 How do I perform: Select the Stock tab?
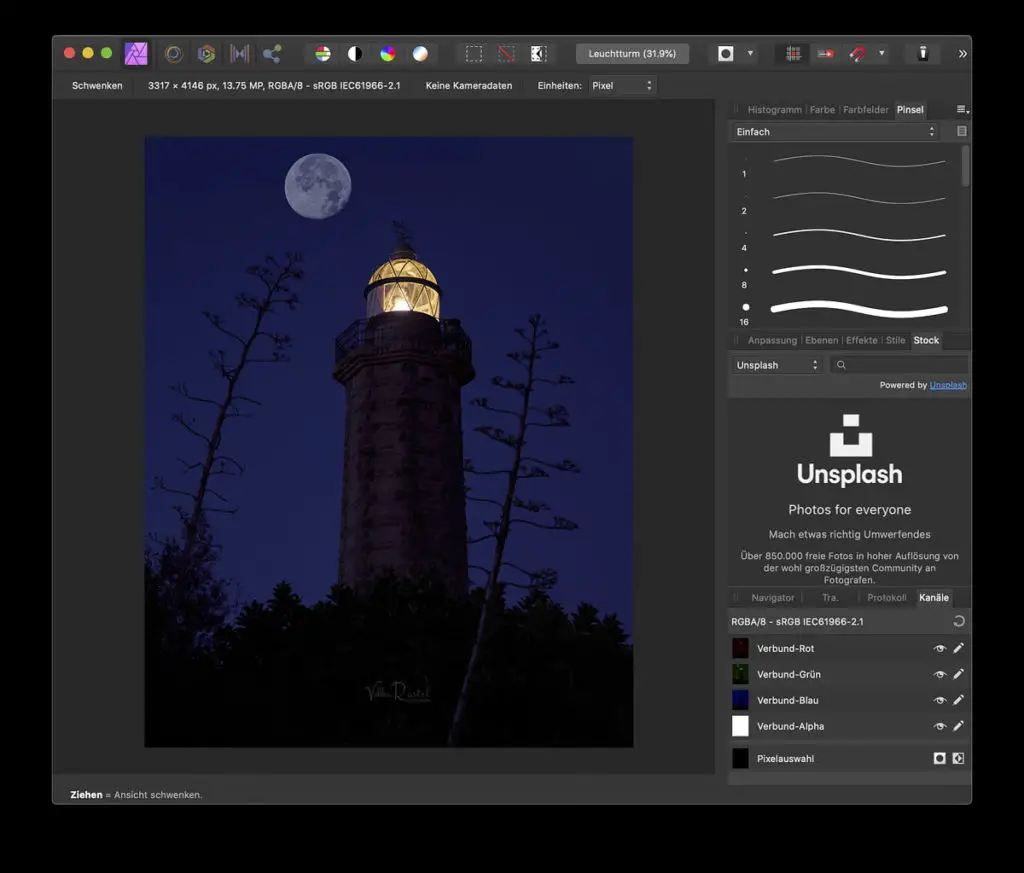point(926,340)
